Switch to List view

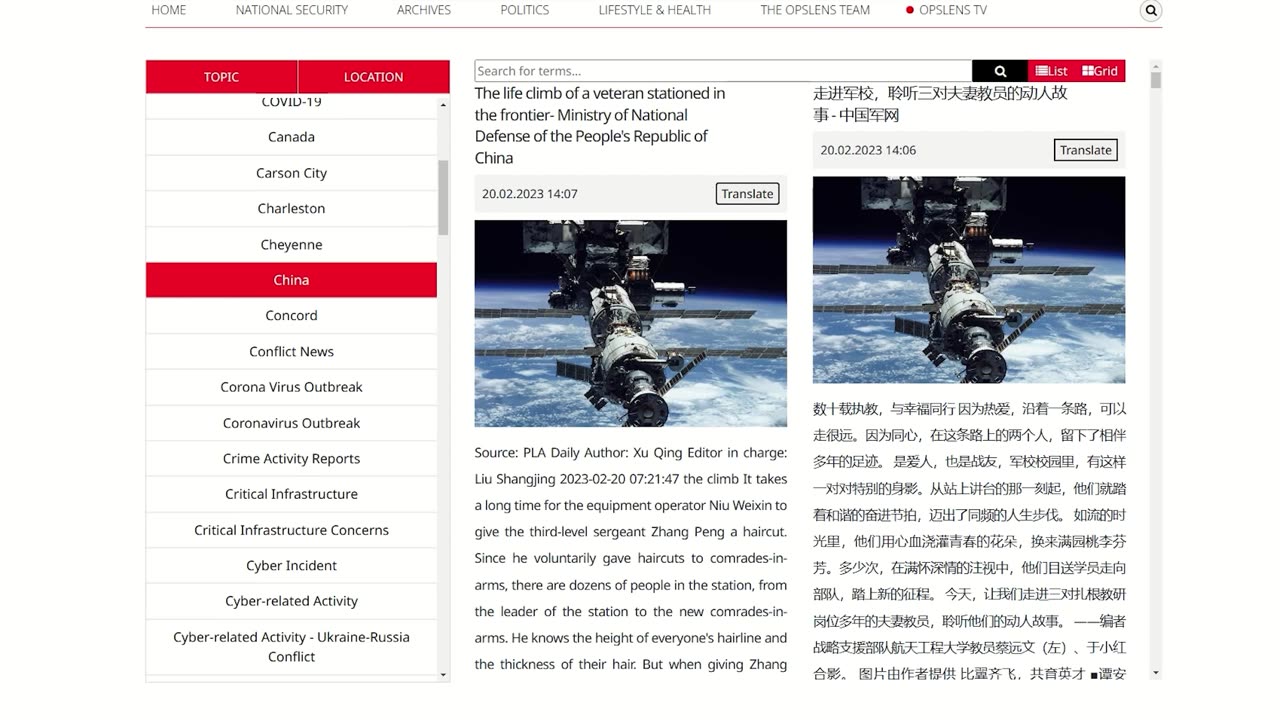click(1051, 71)
